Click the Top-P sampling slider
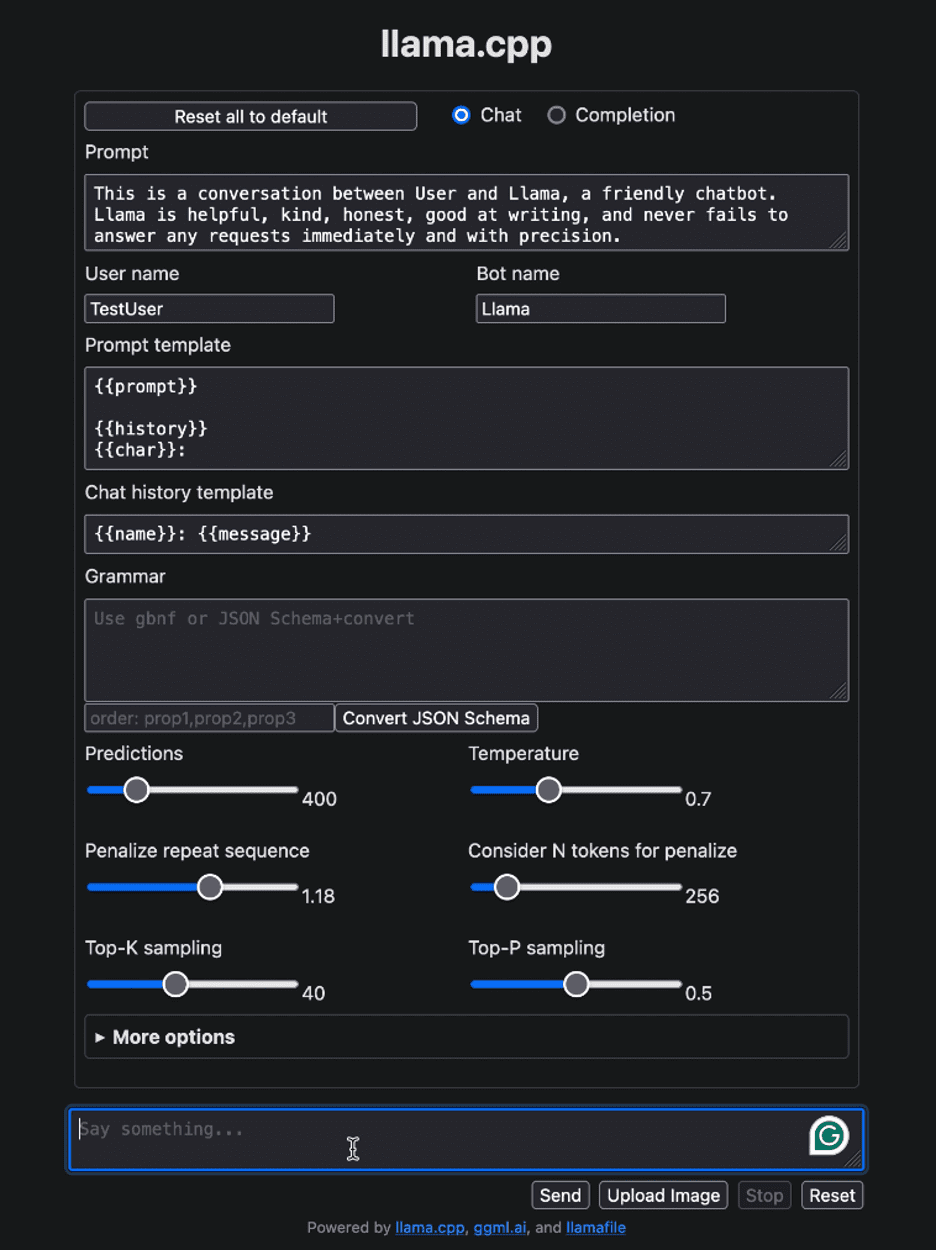936x1250 pixels. click(576, 984)
